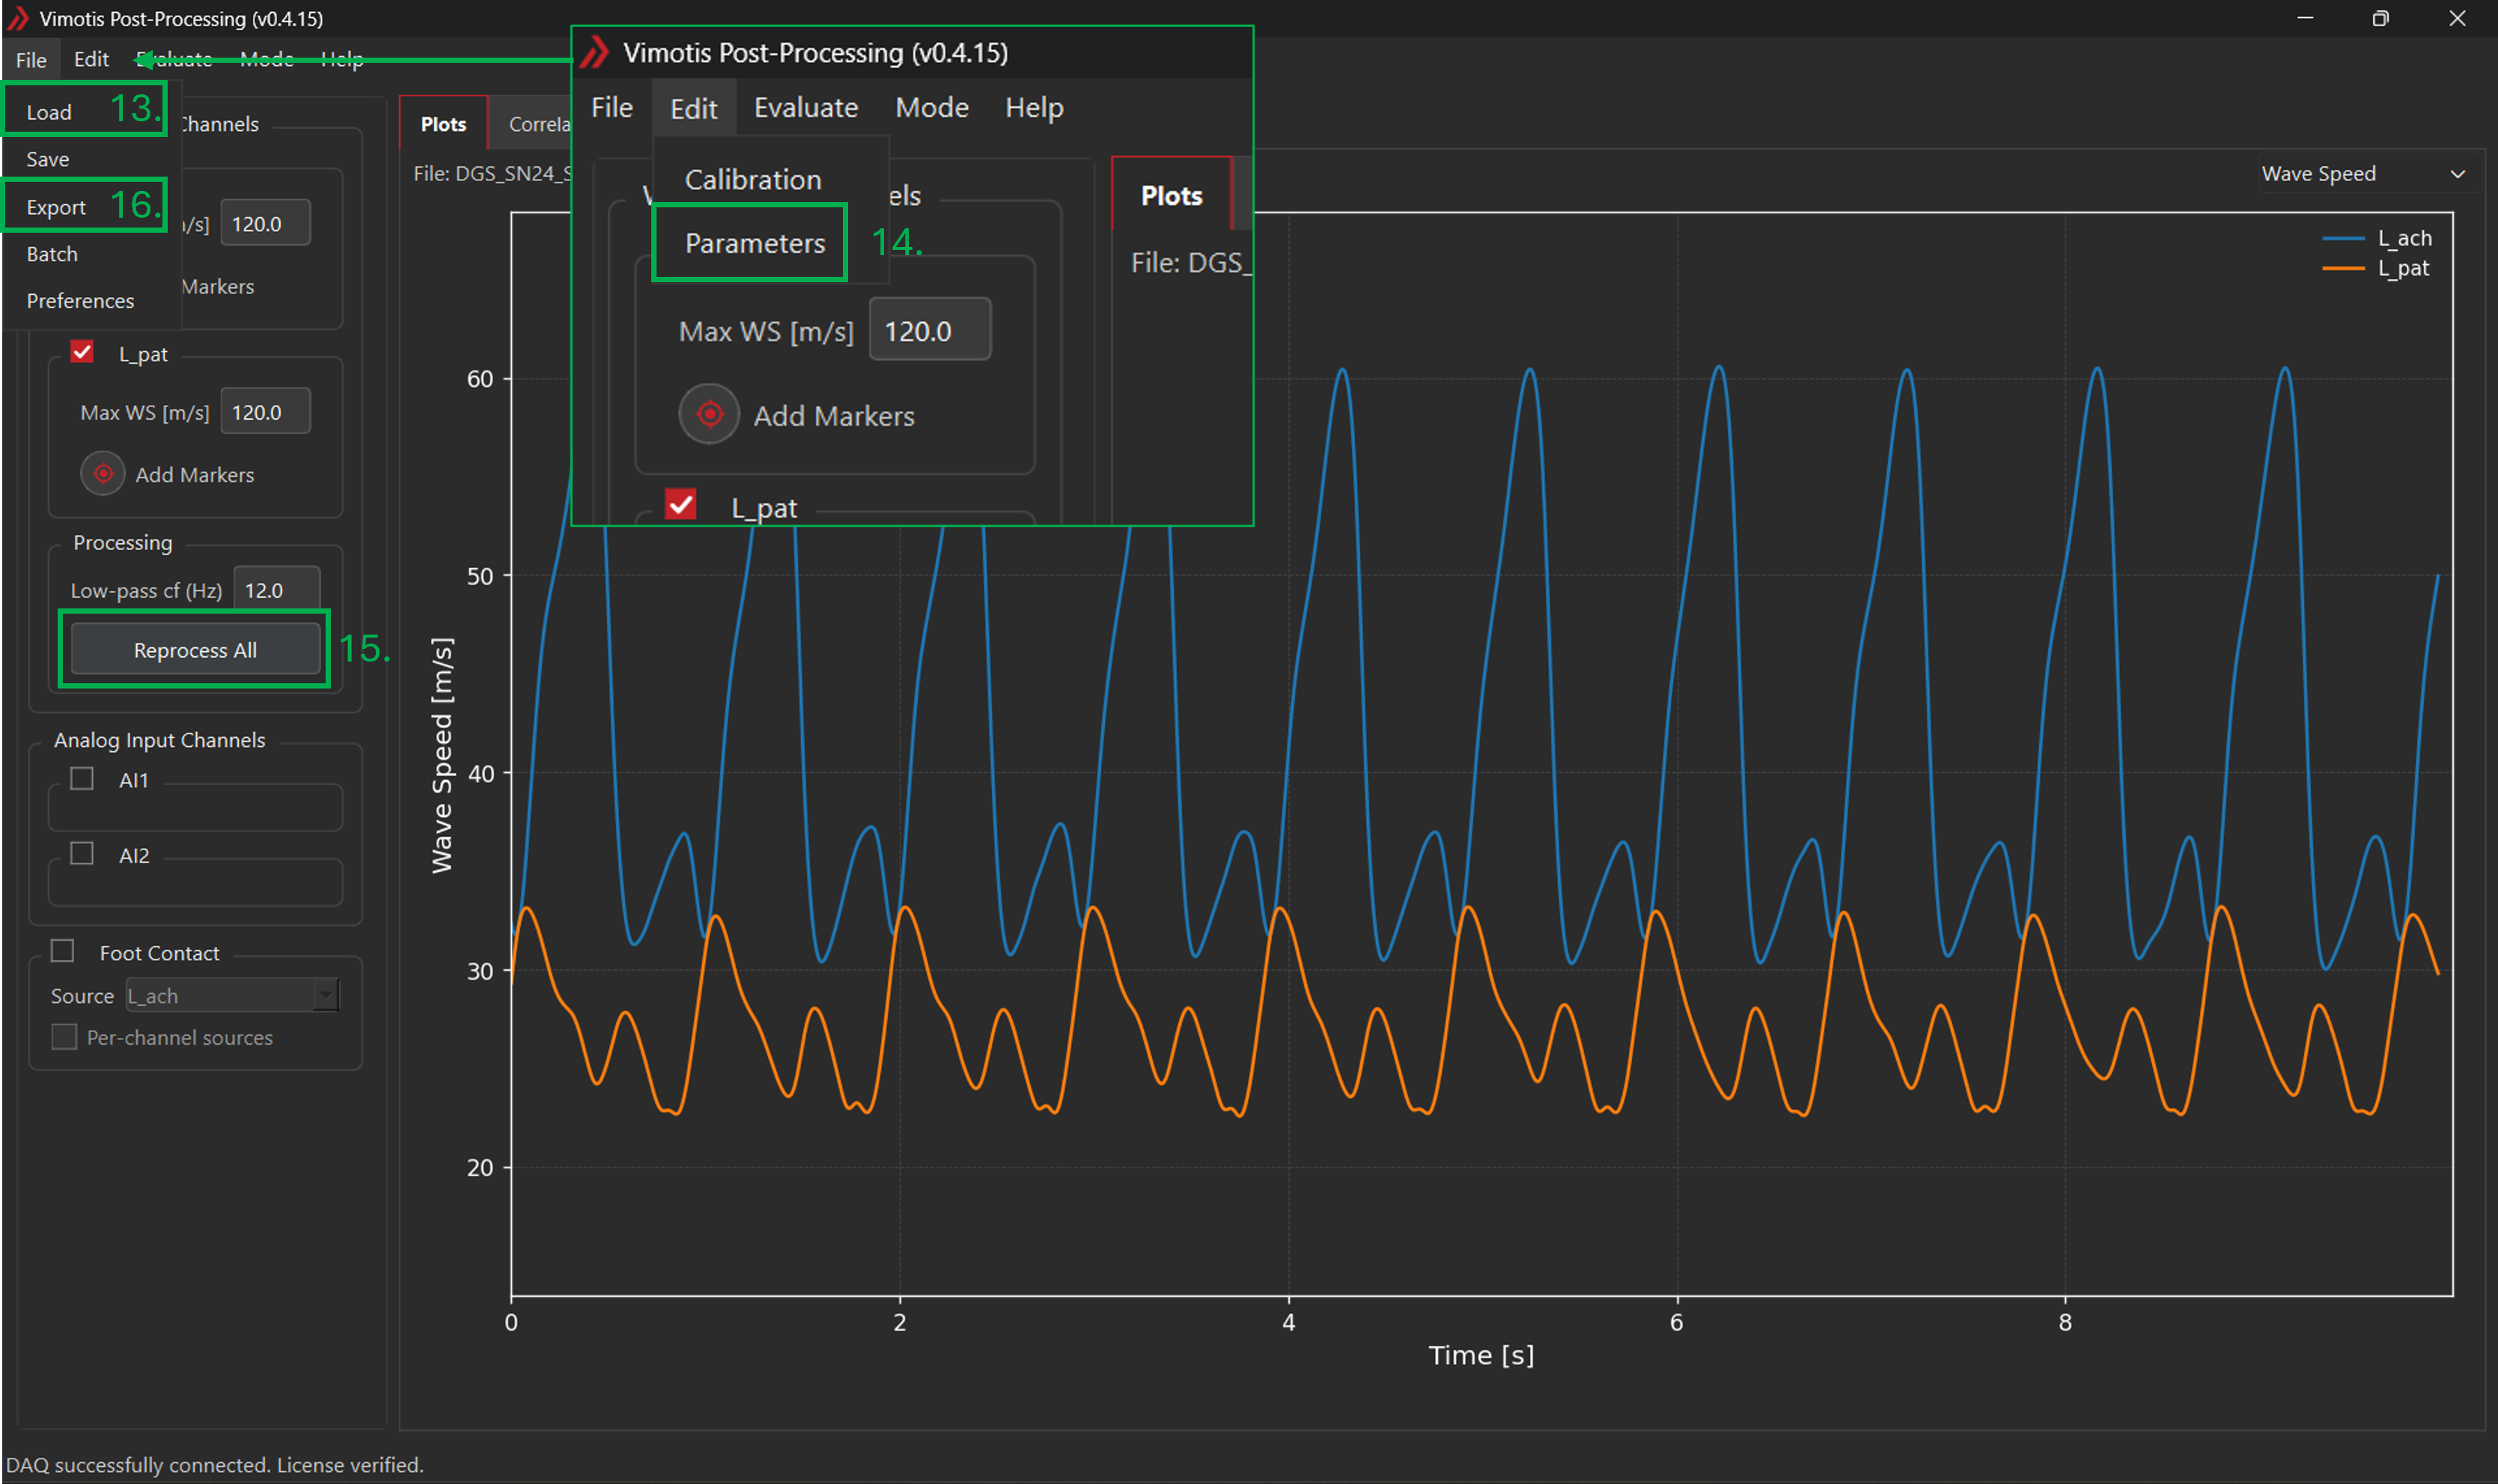This screenshot has width=2498, height=1484.
Task: Close the Vimotis Post-Processing window
Action: tap(2457, 18)
